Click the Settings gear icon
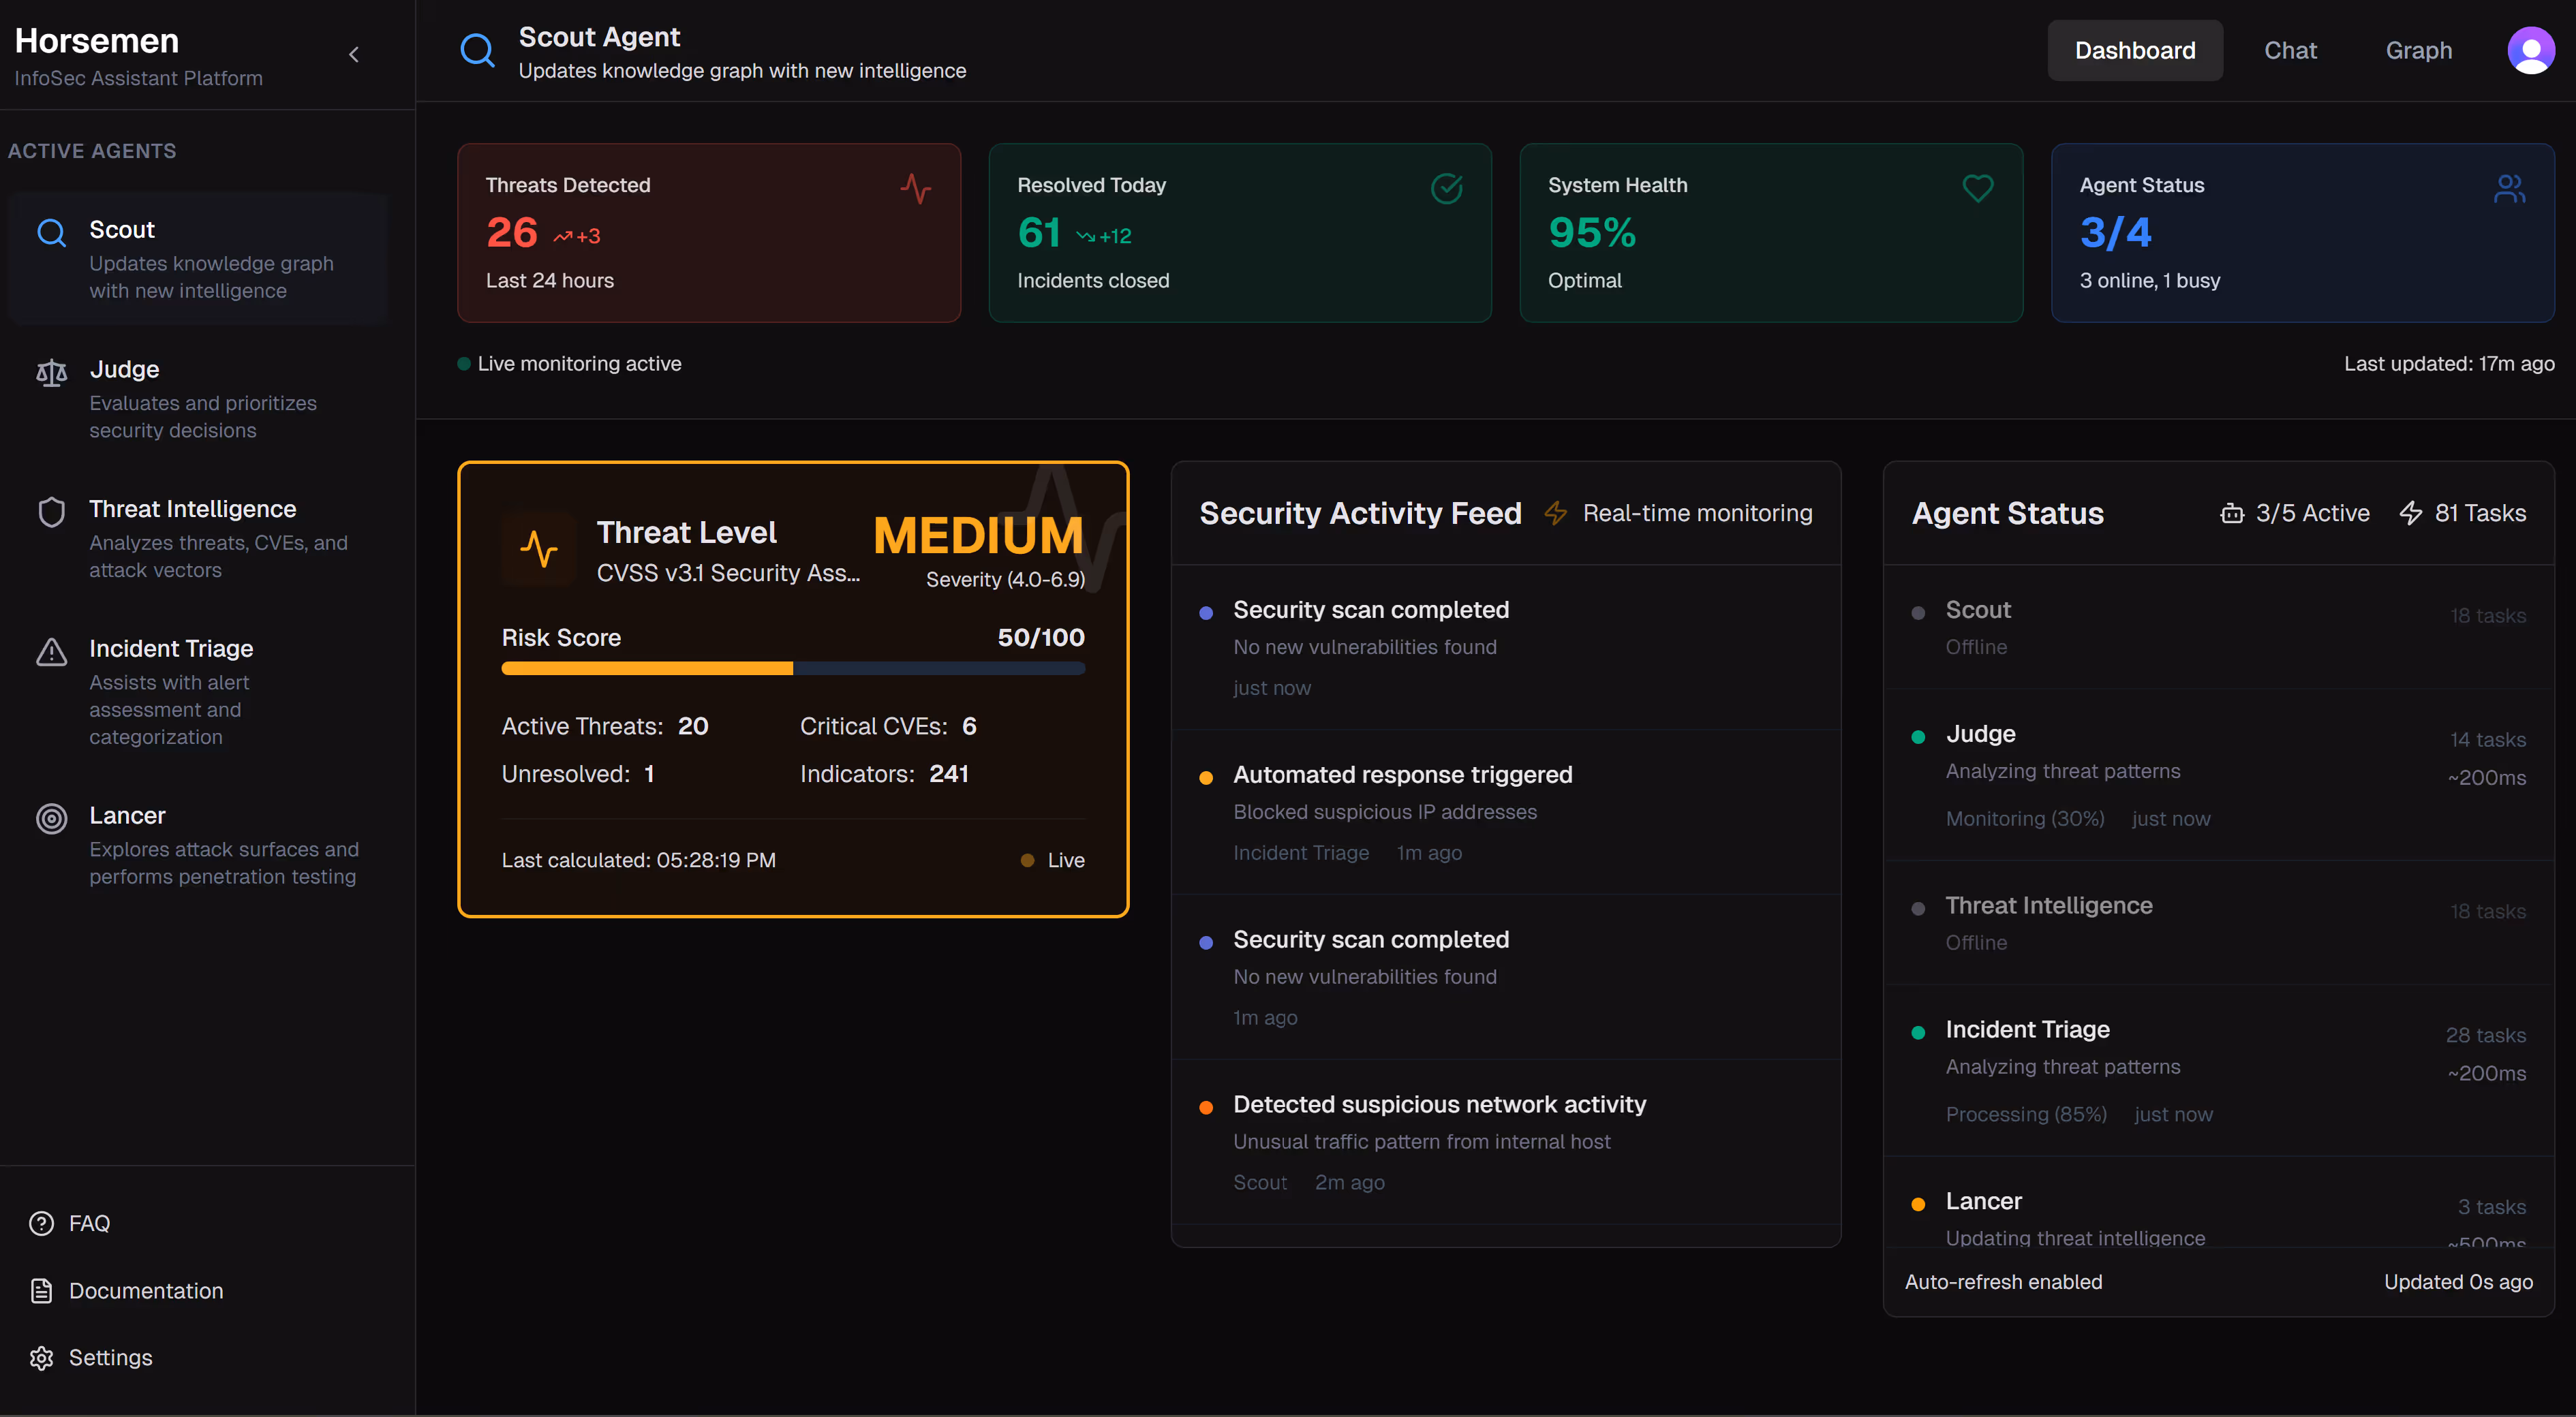Viewport: 2576px width, 1417px height. (41, 1357)
